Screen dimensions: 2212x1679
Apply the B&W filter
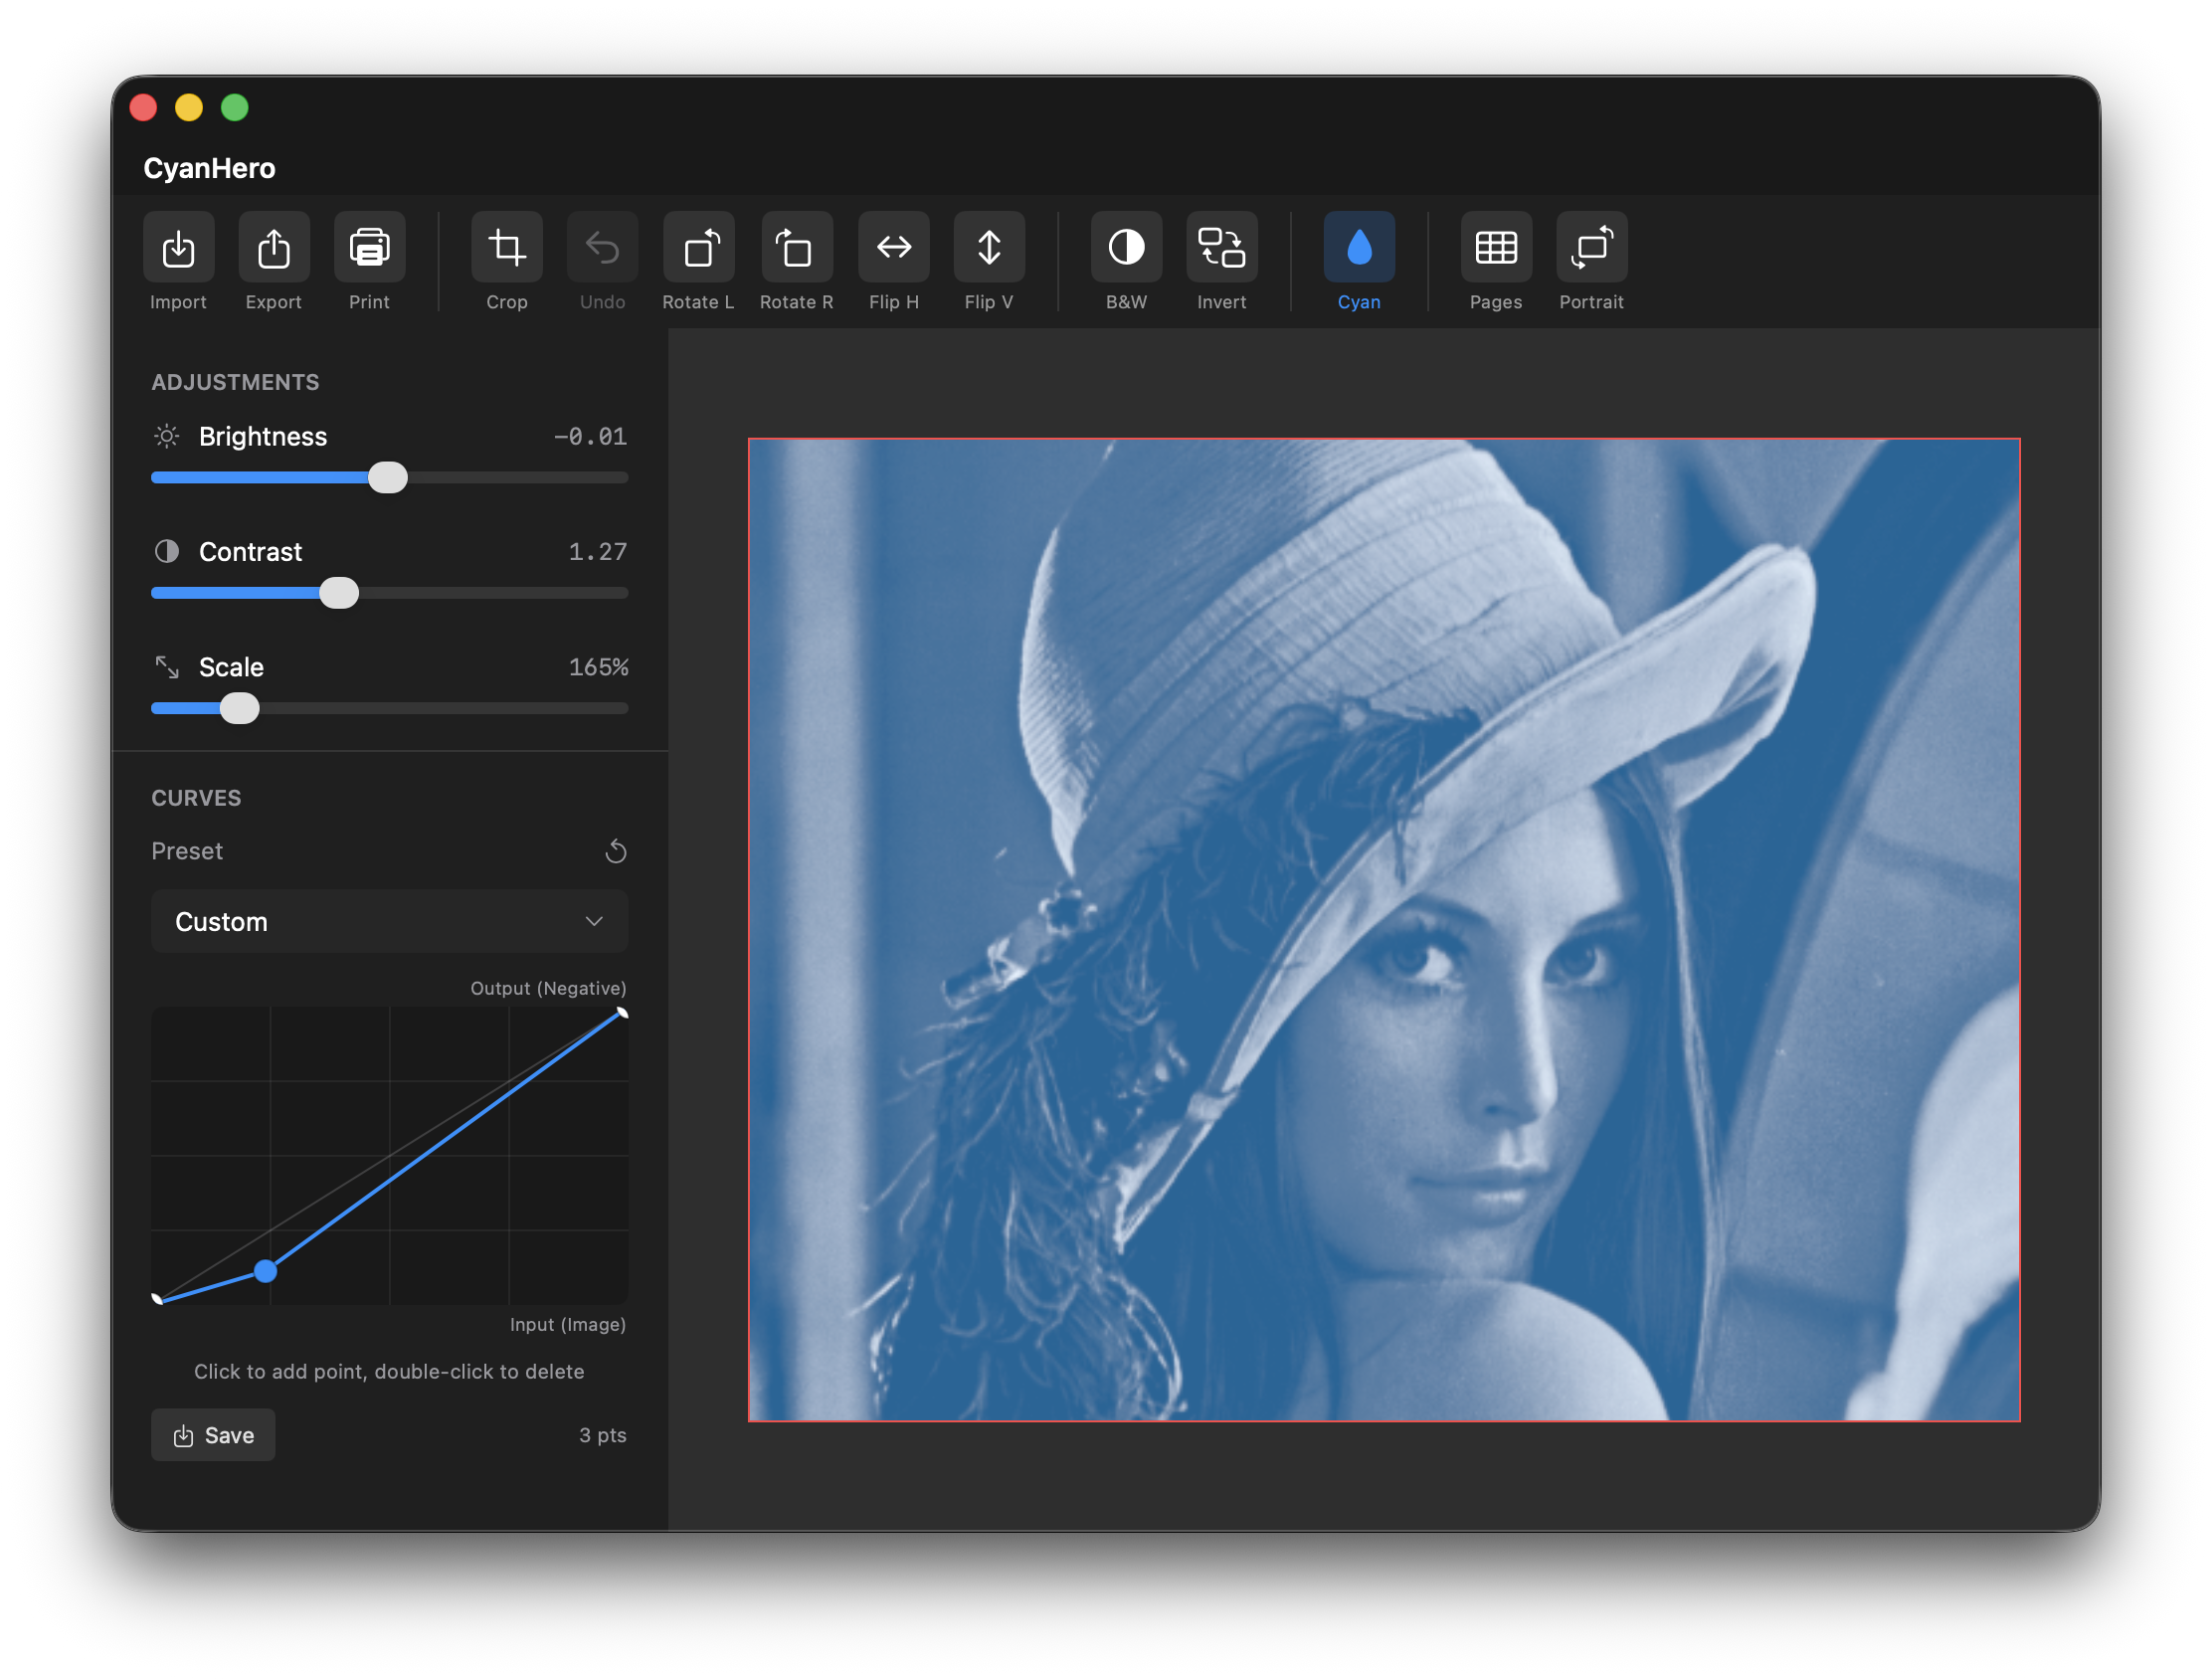pyautogui.click(x=1126, y=248)
